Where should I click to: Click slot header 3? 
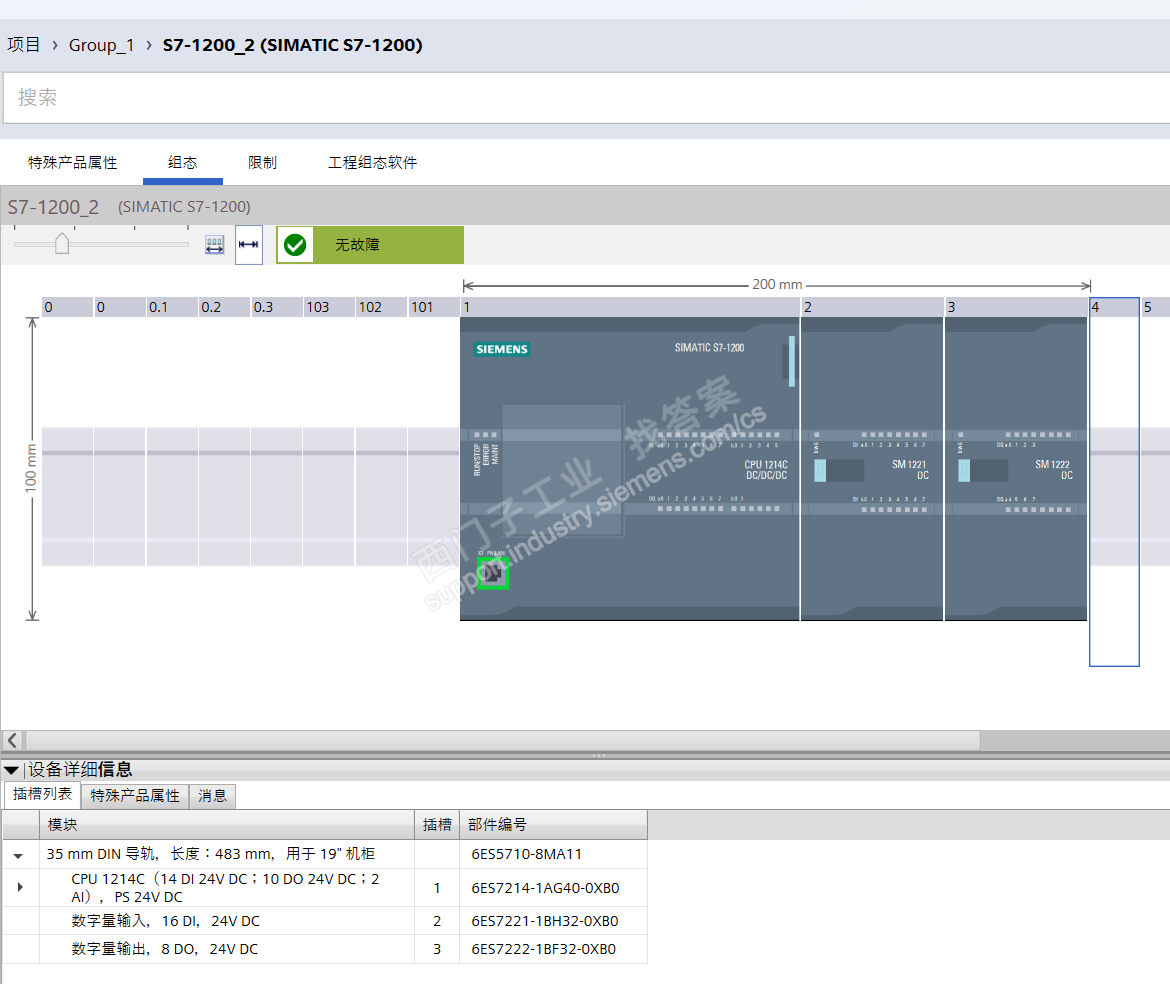[x=1016, y=307]
